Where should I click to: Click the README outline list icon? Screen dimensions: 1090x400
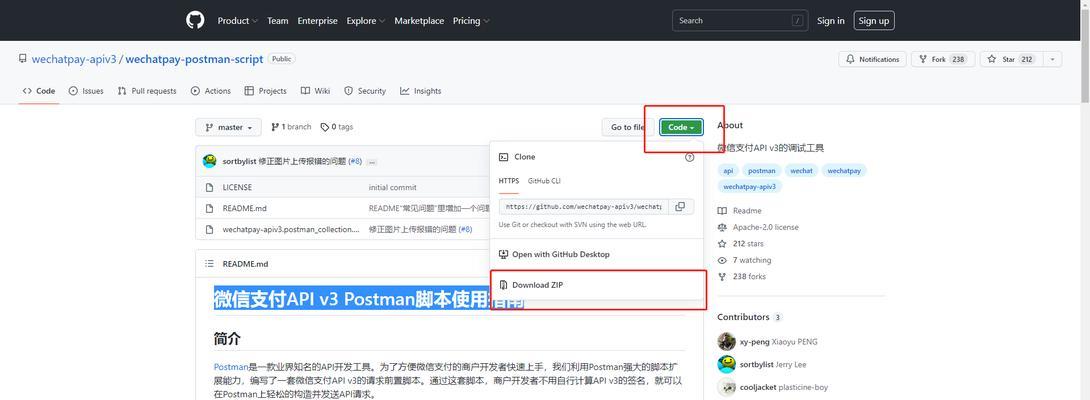click(x=209, y=264)
